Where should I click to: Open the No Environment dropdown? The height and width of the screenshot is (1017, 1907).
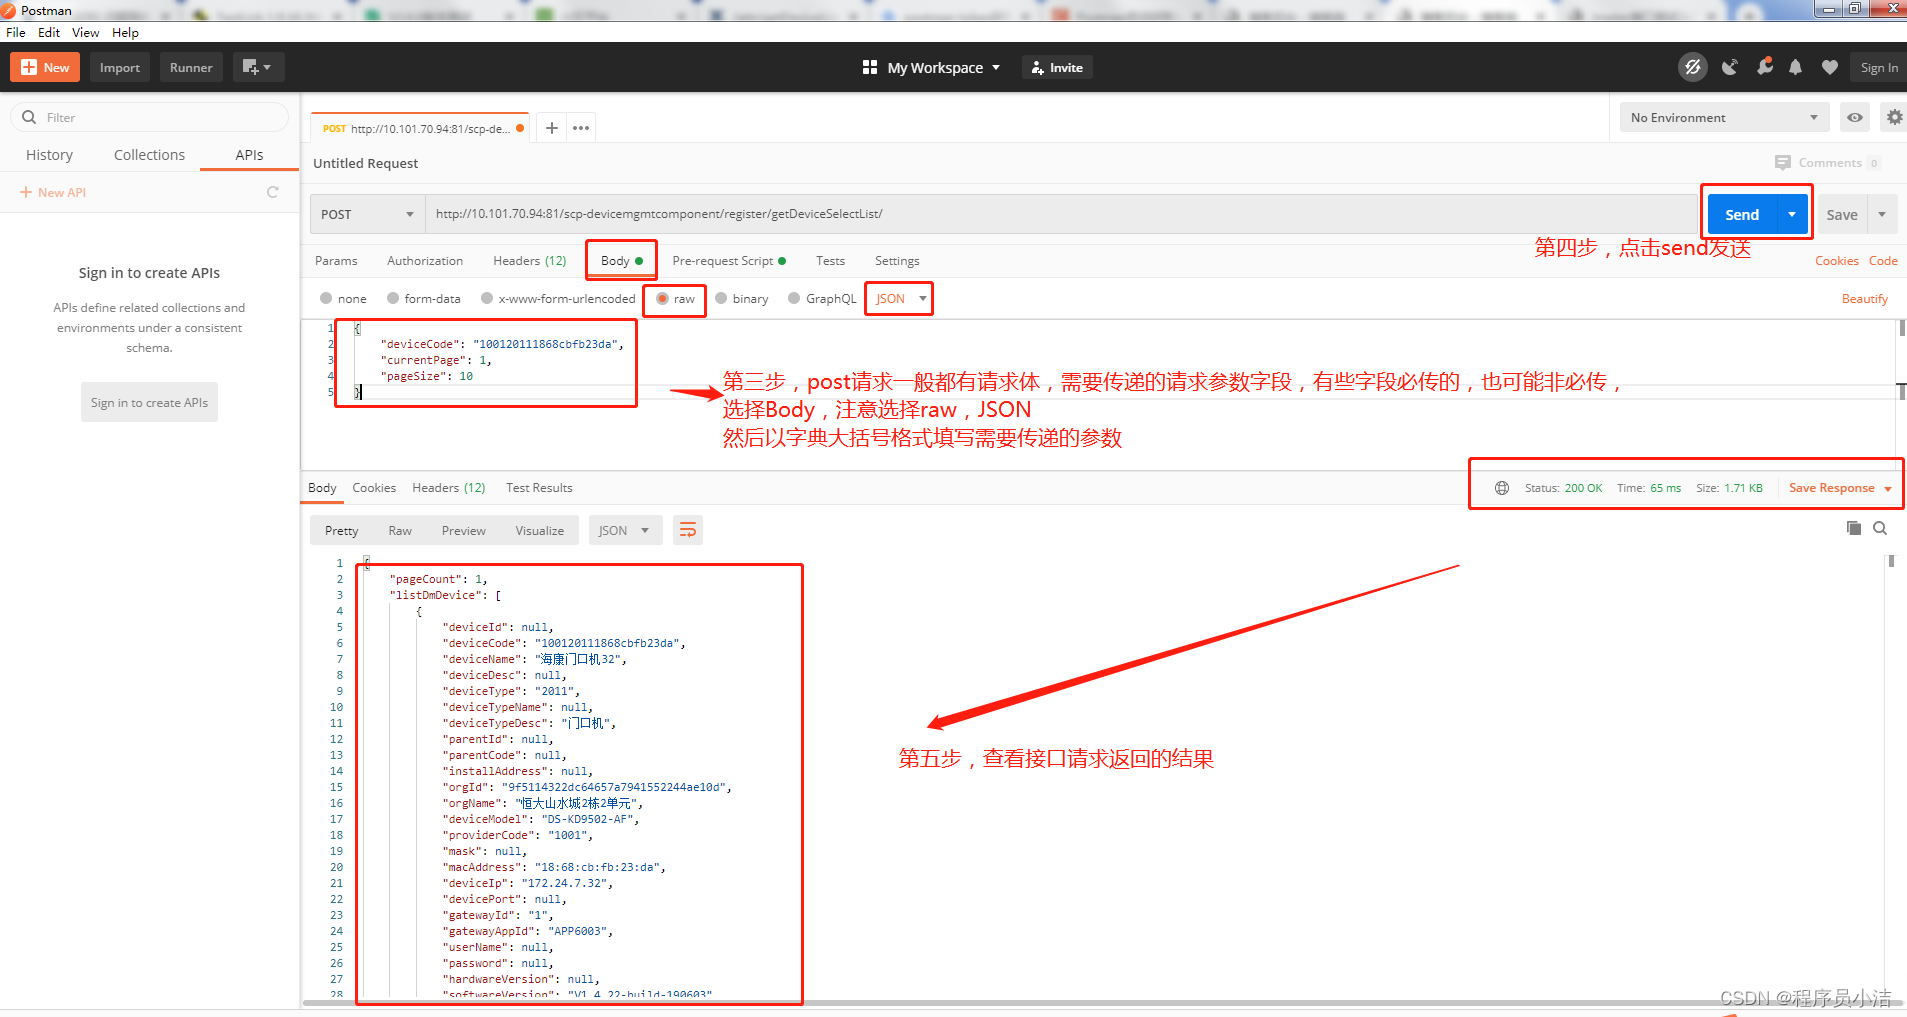(x=1724, y=117)
